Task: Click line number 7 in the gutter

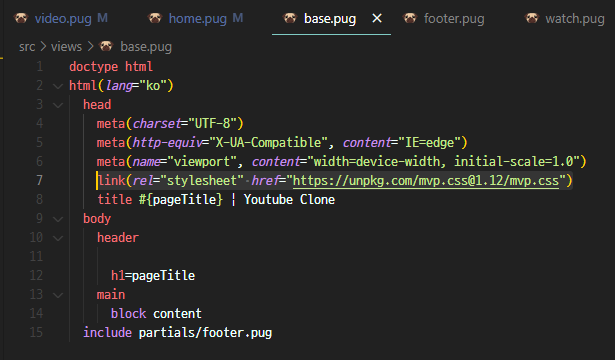Action: click(x=39, y=180)
